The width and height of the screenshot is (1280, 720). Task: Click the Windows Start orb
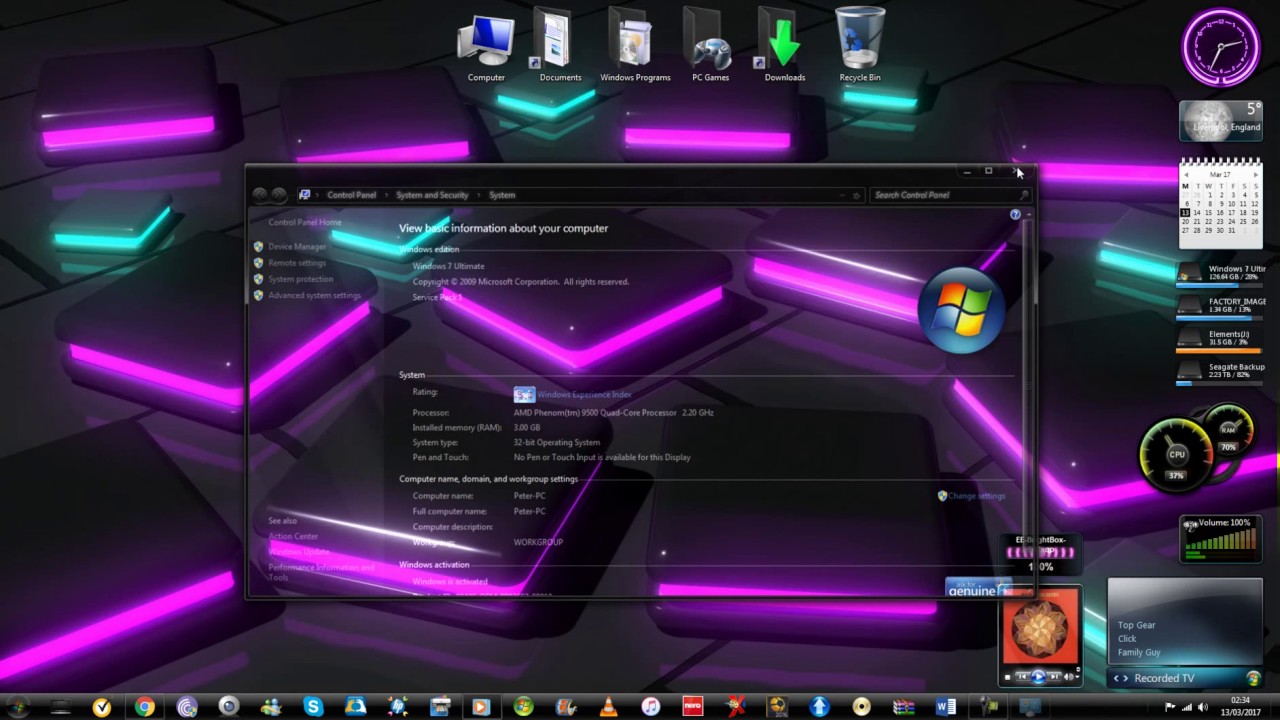coord(18,707)
